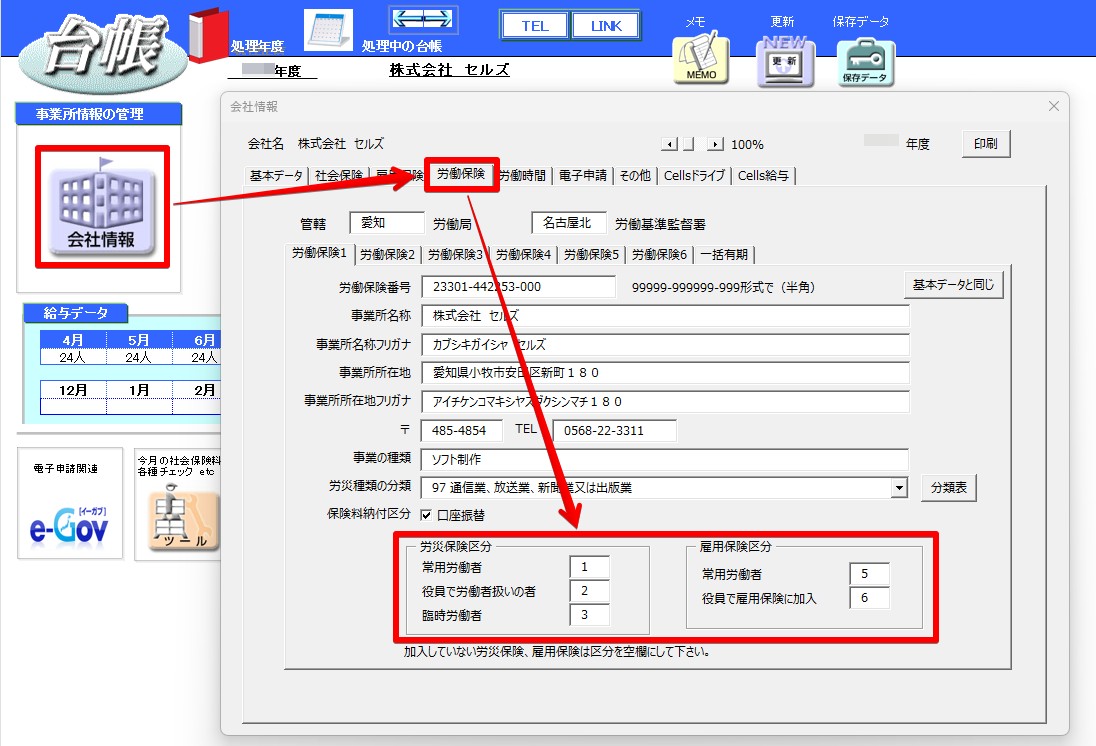Select the 労働保険 tab
This screenshot has width=1096, height=746.
click(461, 173)
